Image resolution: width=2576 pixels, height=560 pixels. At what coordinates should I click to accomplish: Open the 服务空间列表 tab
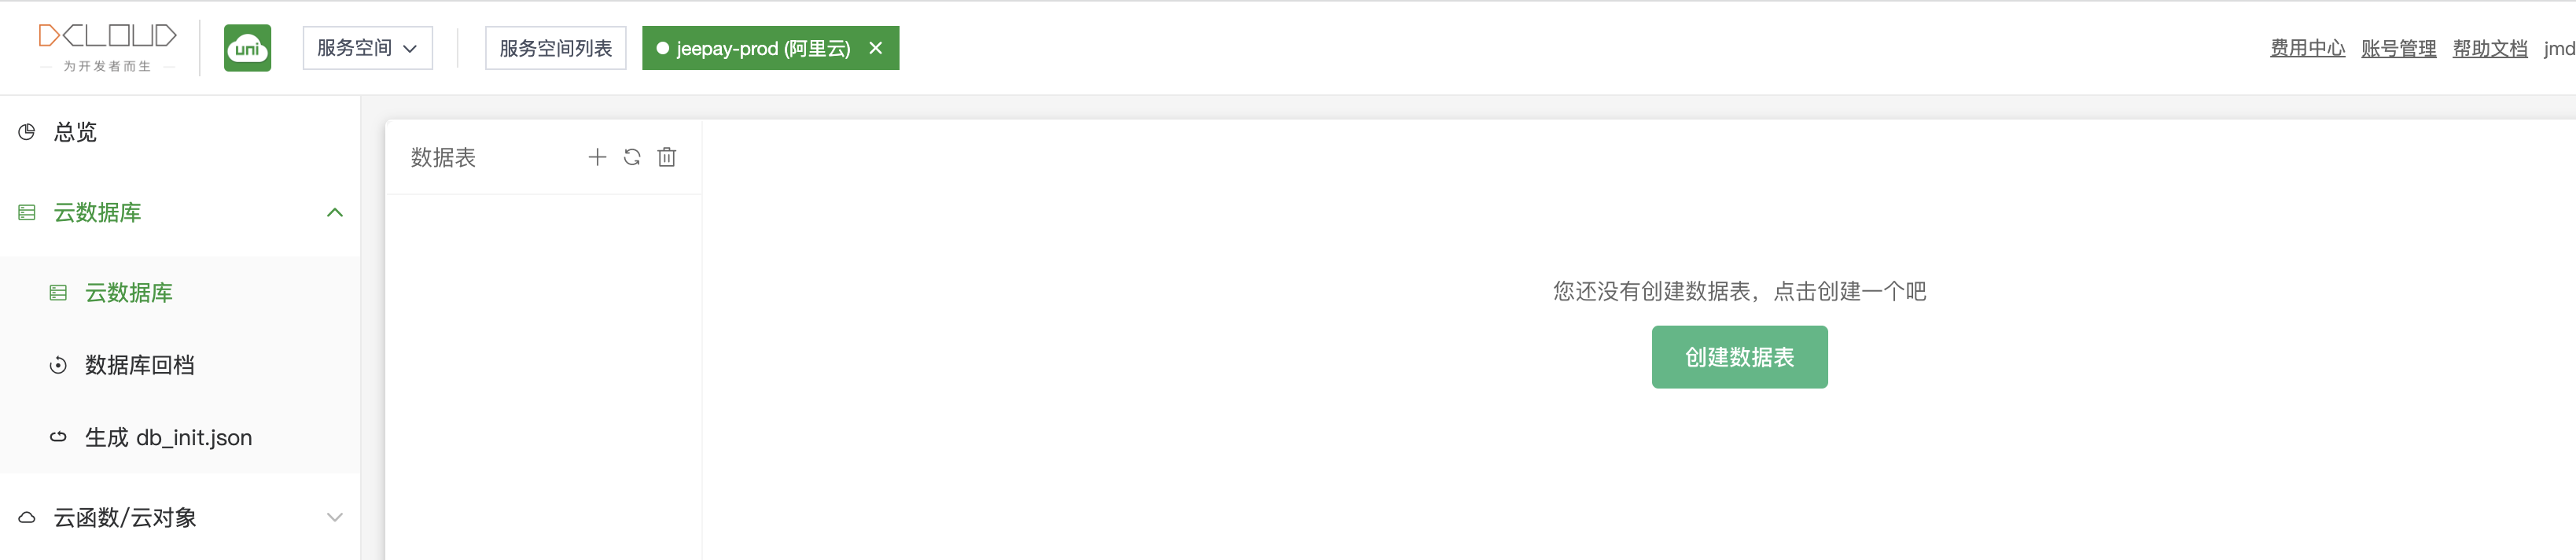pyautogui.click(x=555, y=48)
